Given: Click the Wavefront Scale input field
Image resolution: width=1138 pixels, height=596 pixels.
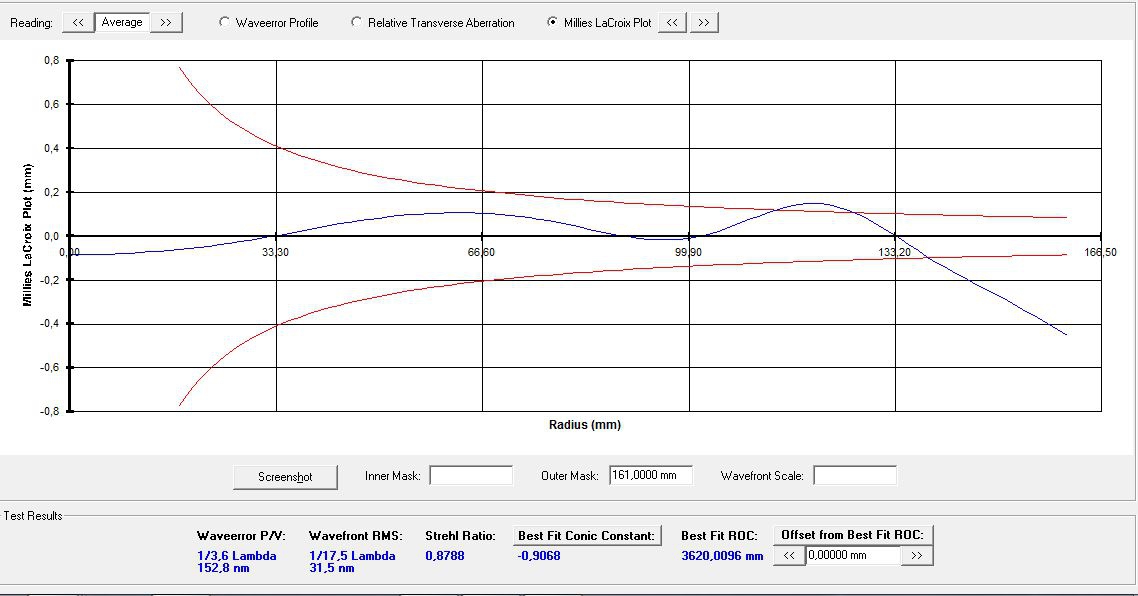Looking at the screenshot, I should point(855,475).
